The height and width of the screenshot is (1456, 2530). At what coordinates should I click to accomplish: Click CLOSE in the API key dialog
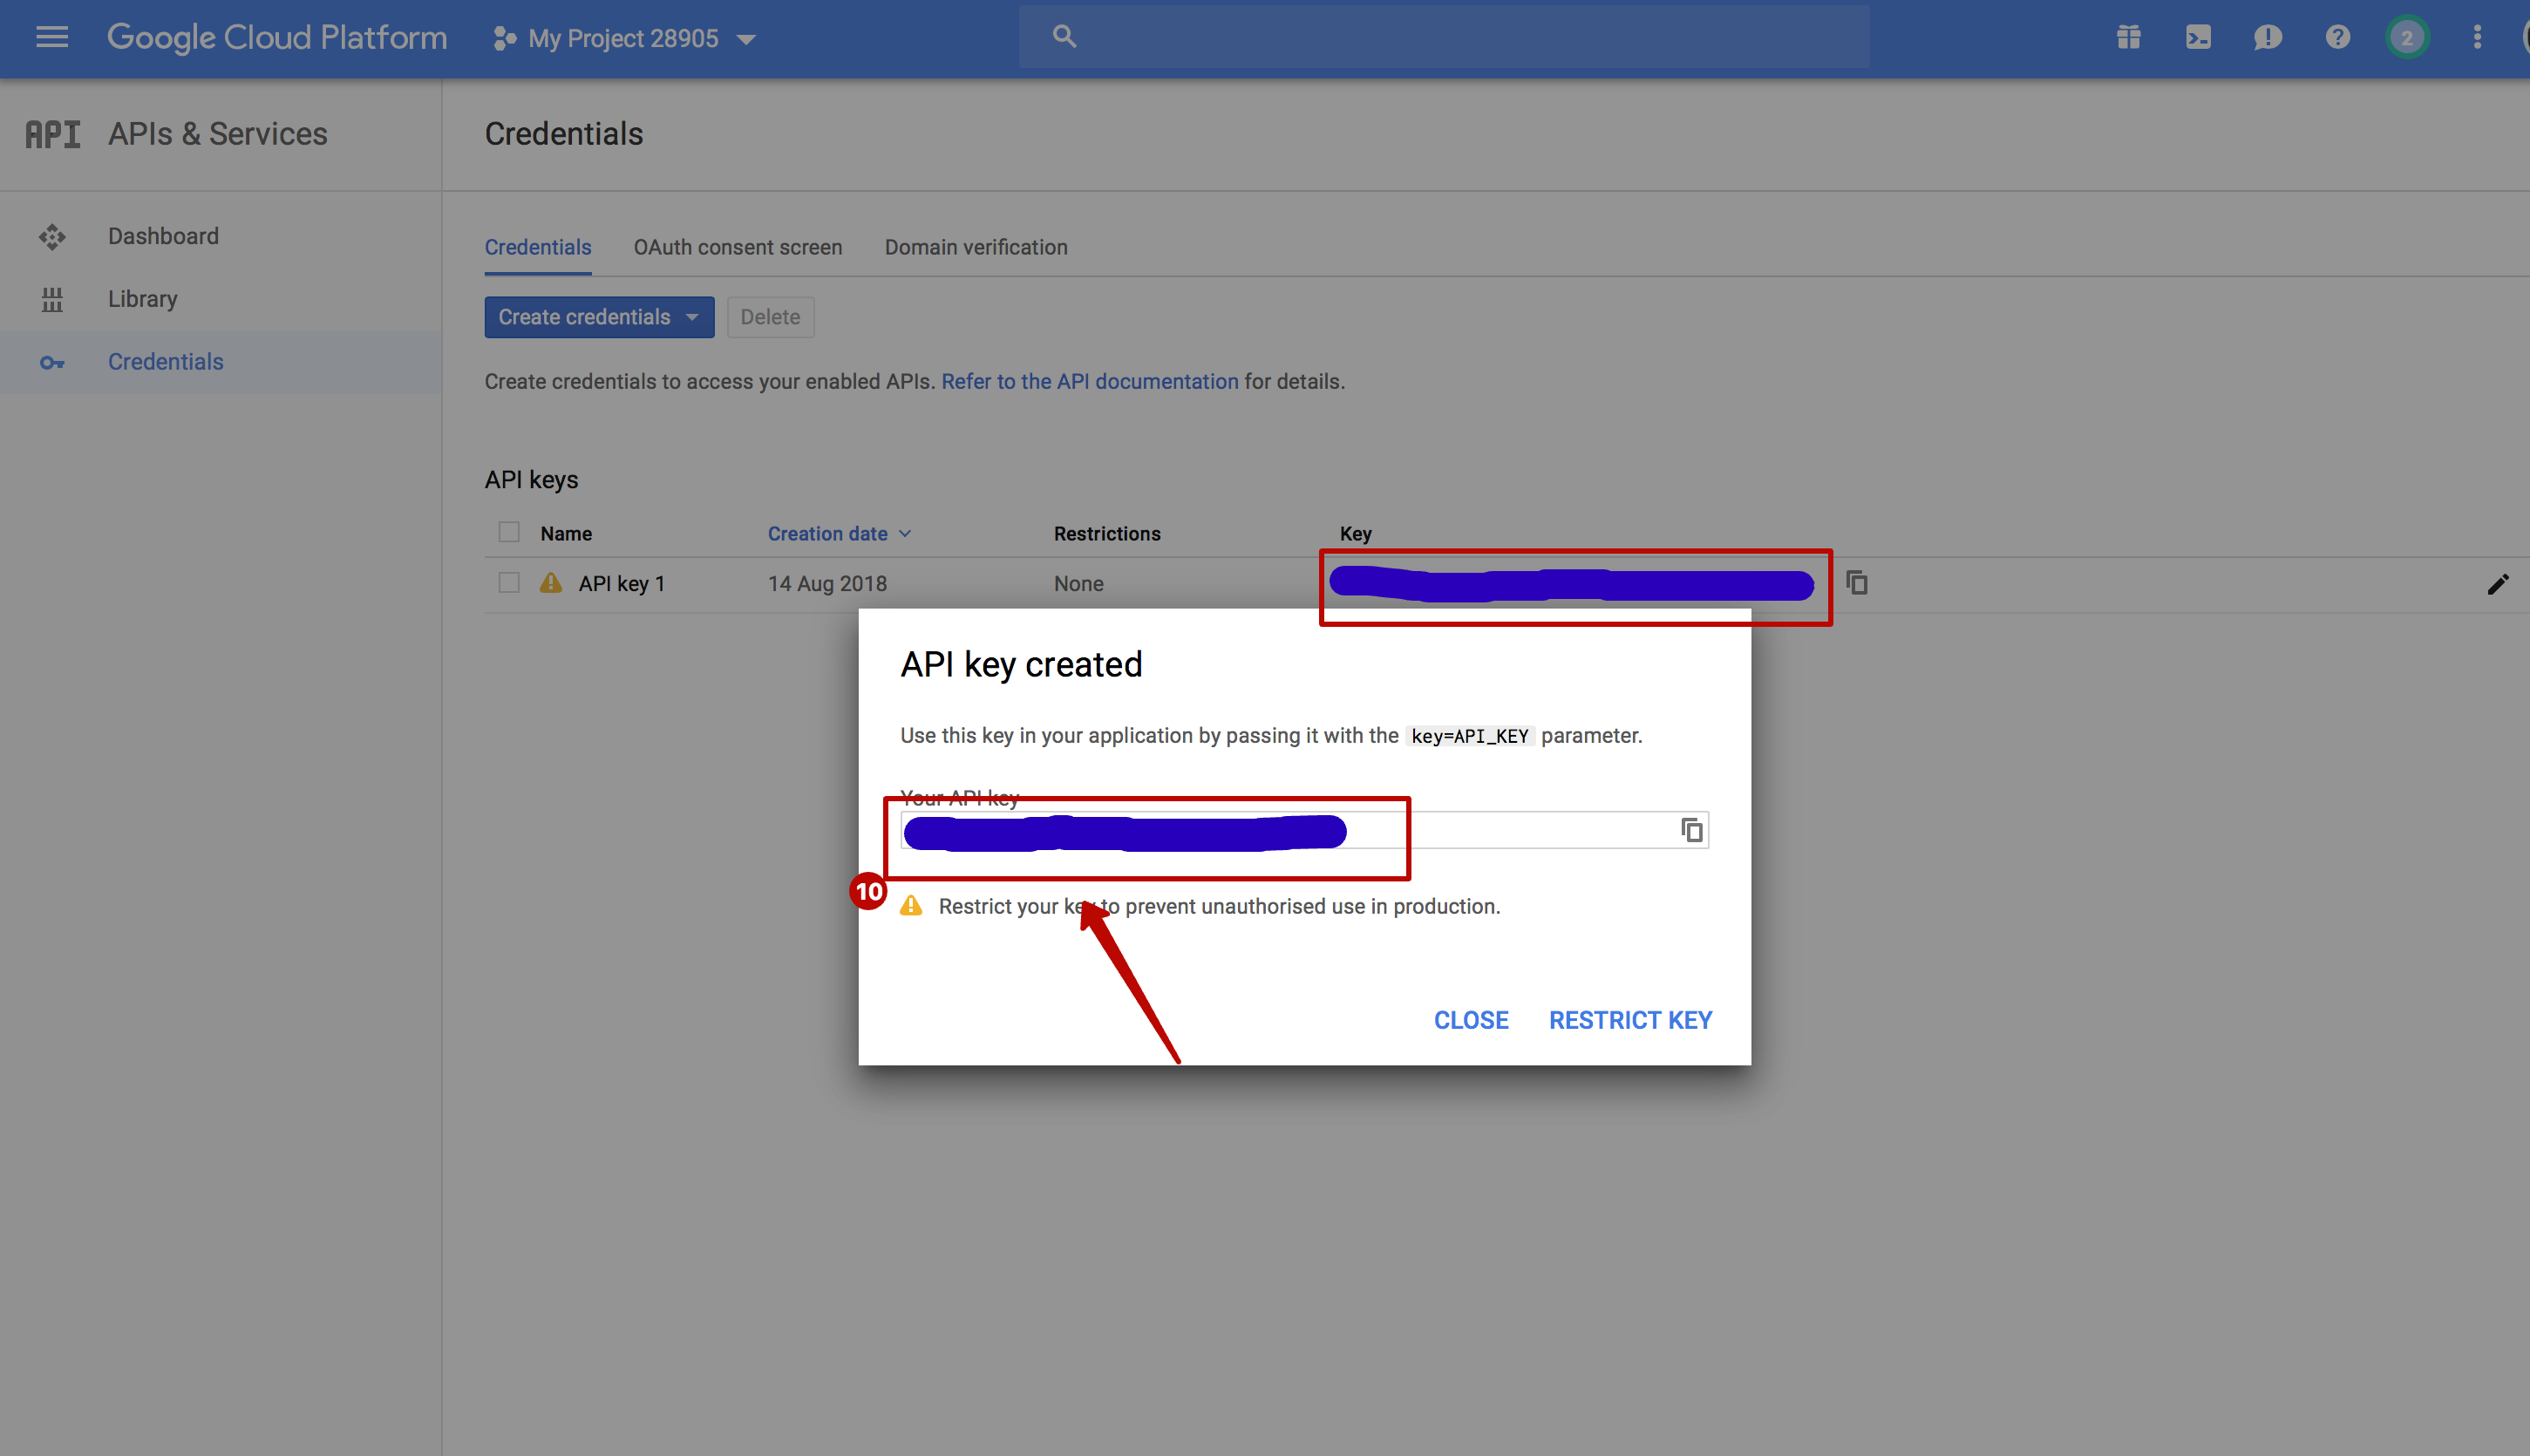tap(1471, 1020)
